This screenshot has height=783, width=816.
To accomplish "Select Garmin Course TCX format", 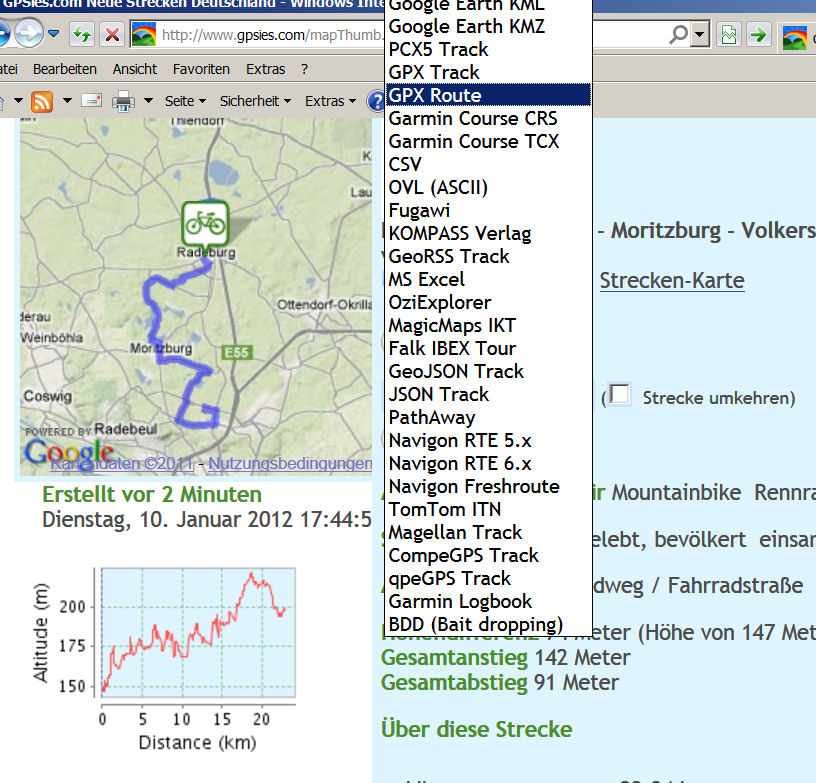I will click(489, 142).
